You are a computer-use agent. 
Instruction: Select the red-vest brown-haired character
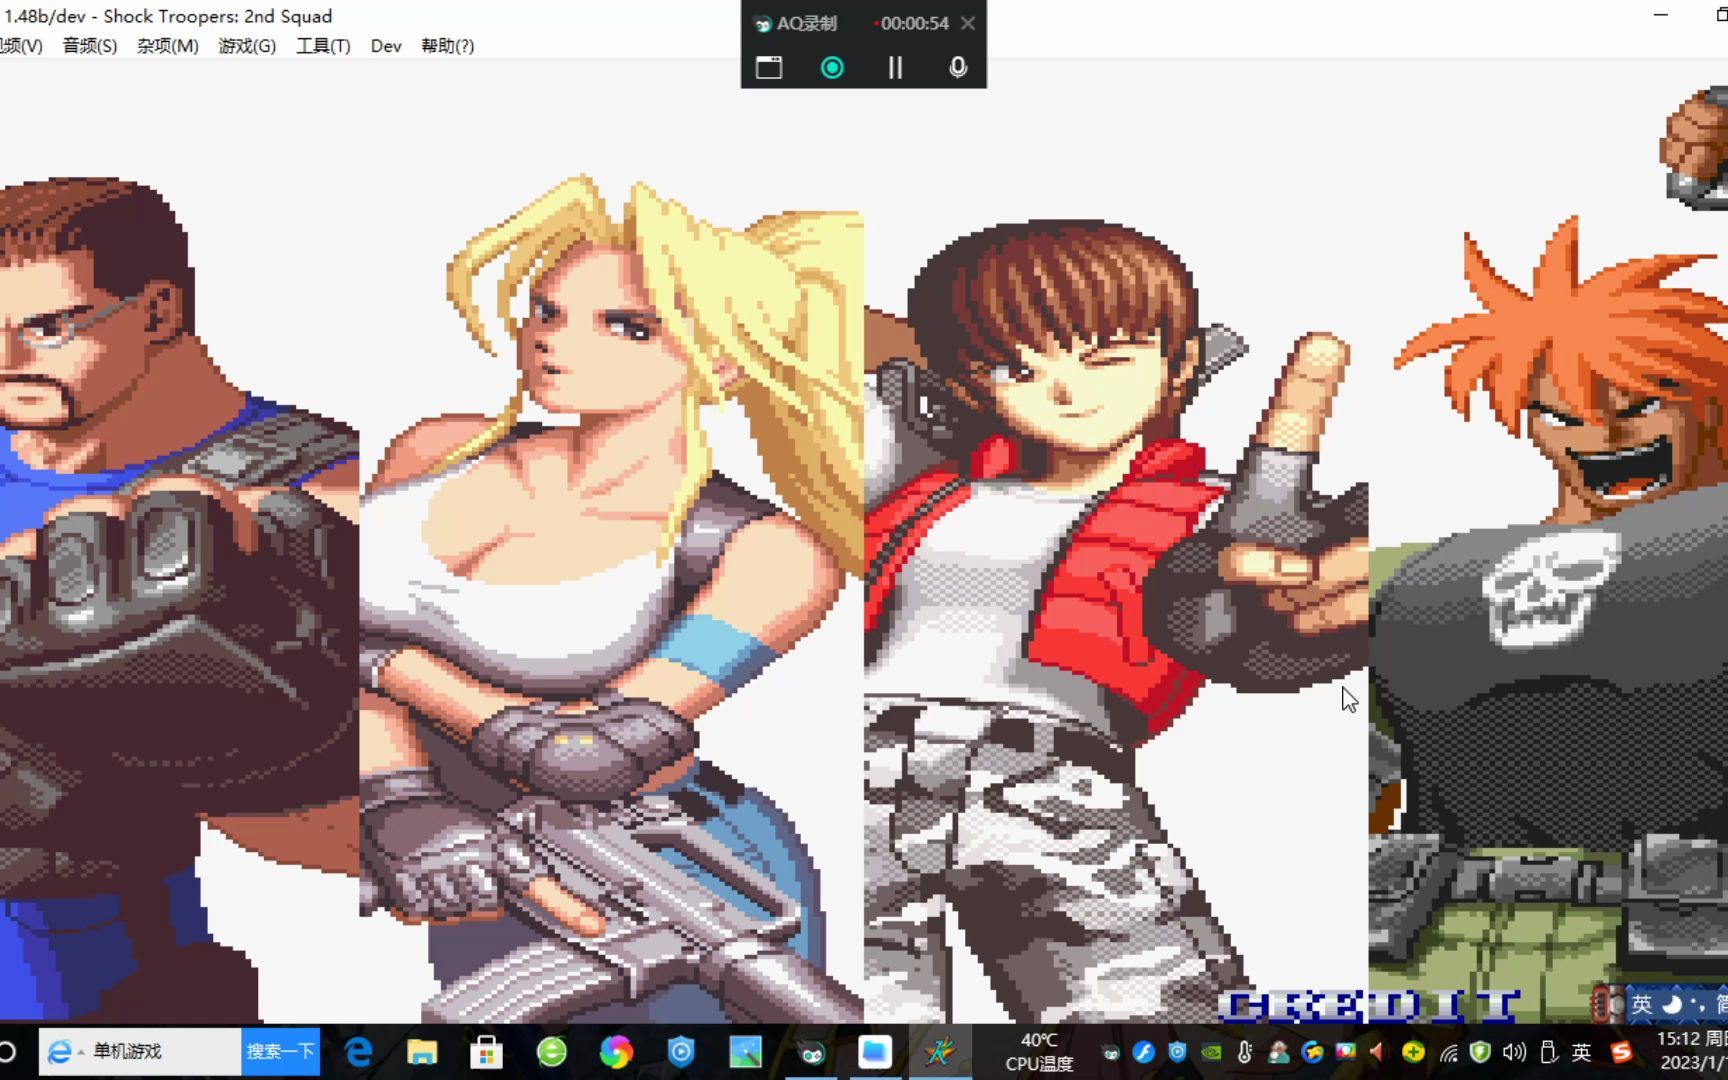[x=1115, y=620]
